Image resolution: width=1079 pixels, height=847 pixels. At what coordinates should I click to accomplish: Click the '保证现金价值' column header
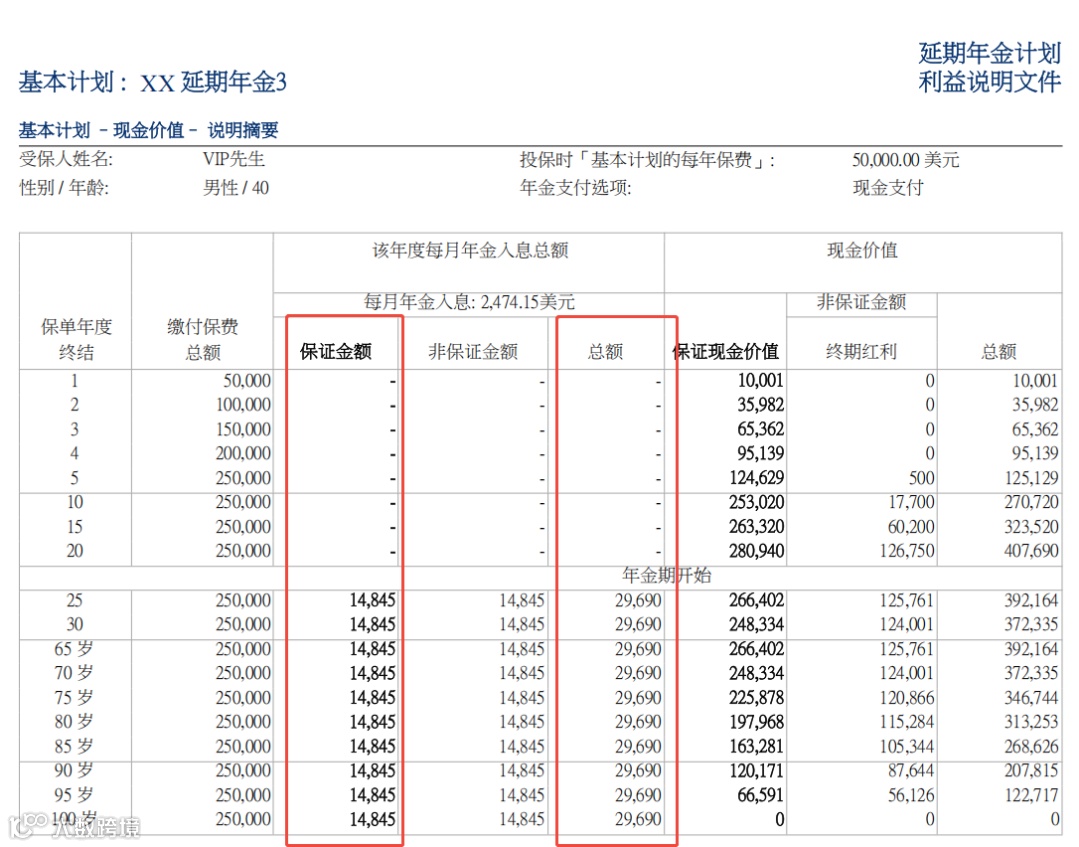click(725, 352)
